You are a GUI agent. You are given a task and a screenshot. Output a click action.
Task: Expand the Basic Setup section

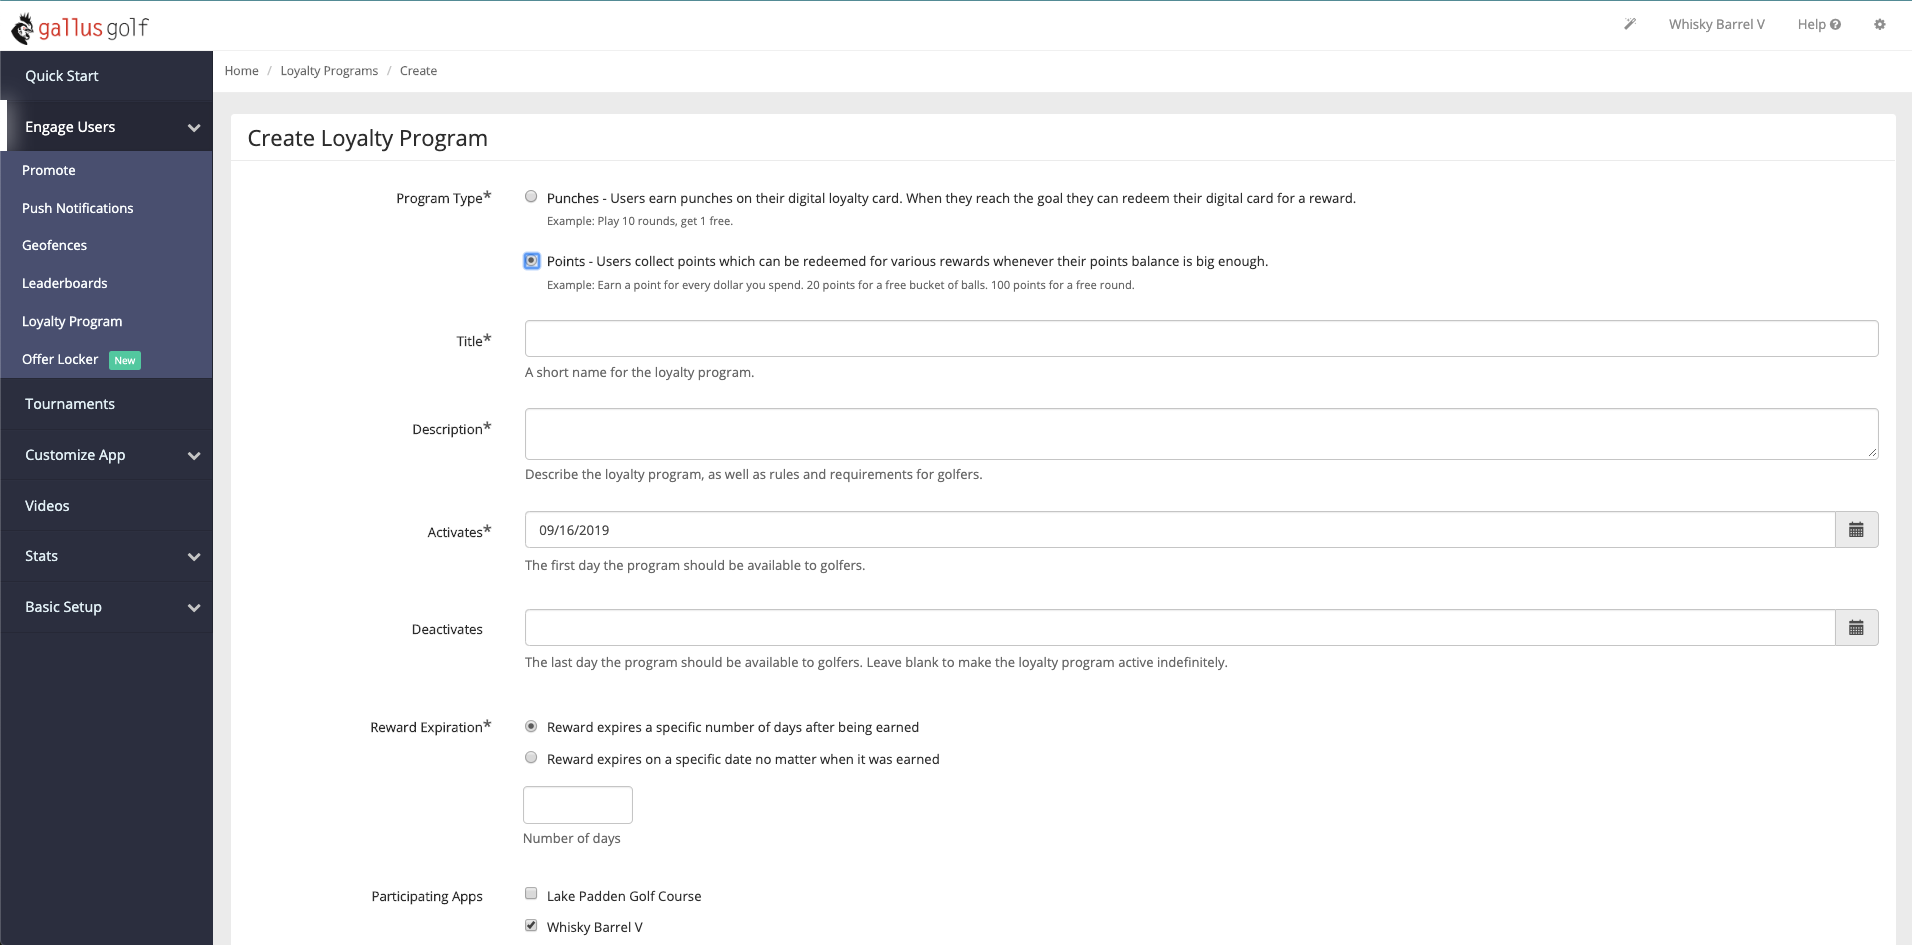coord(194,608)
